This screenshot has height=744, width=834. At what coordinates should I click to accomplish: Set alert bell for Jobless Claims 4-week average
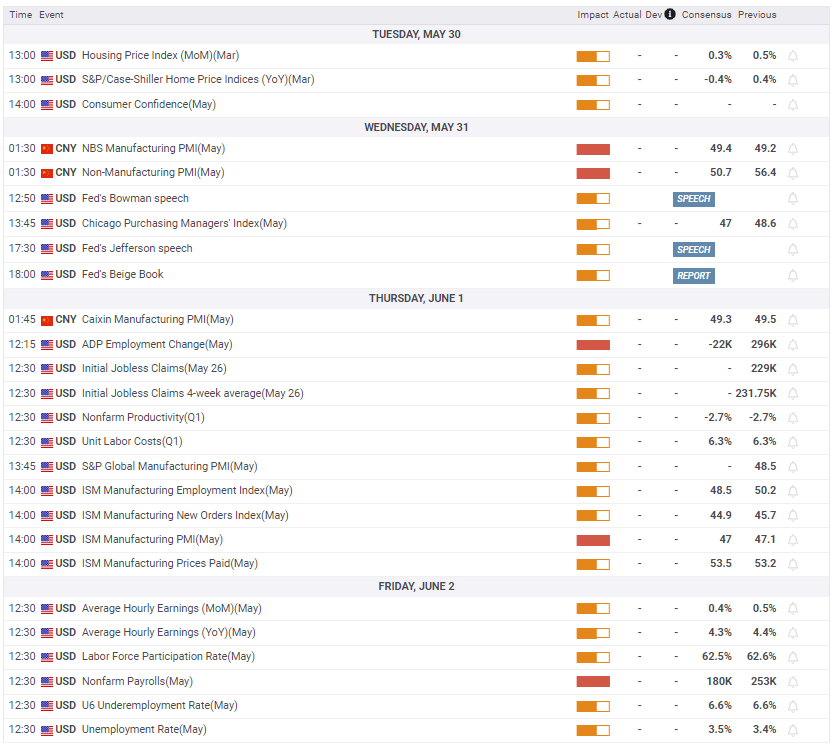pyautogui.click(x=793, y=394)
